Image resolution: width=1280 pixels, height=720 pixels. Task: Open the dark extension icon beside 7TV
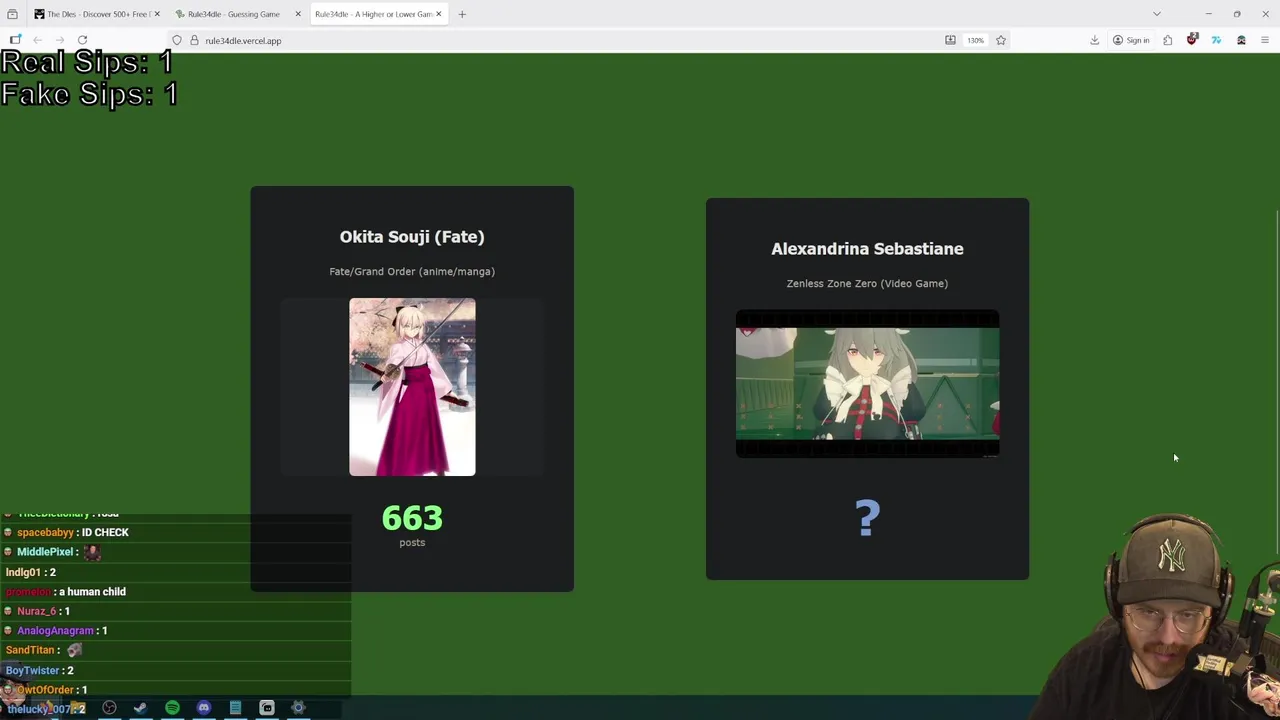click(x=1241, y=40)
